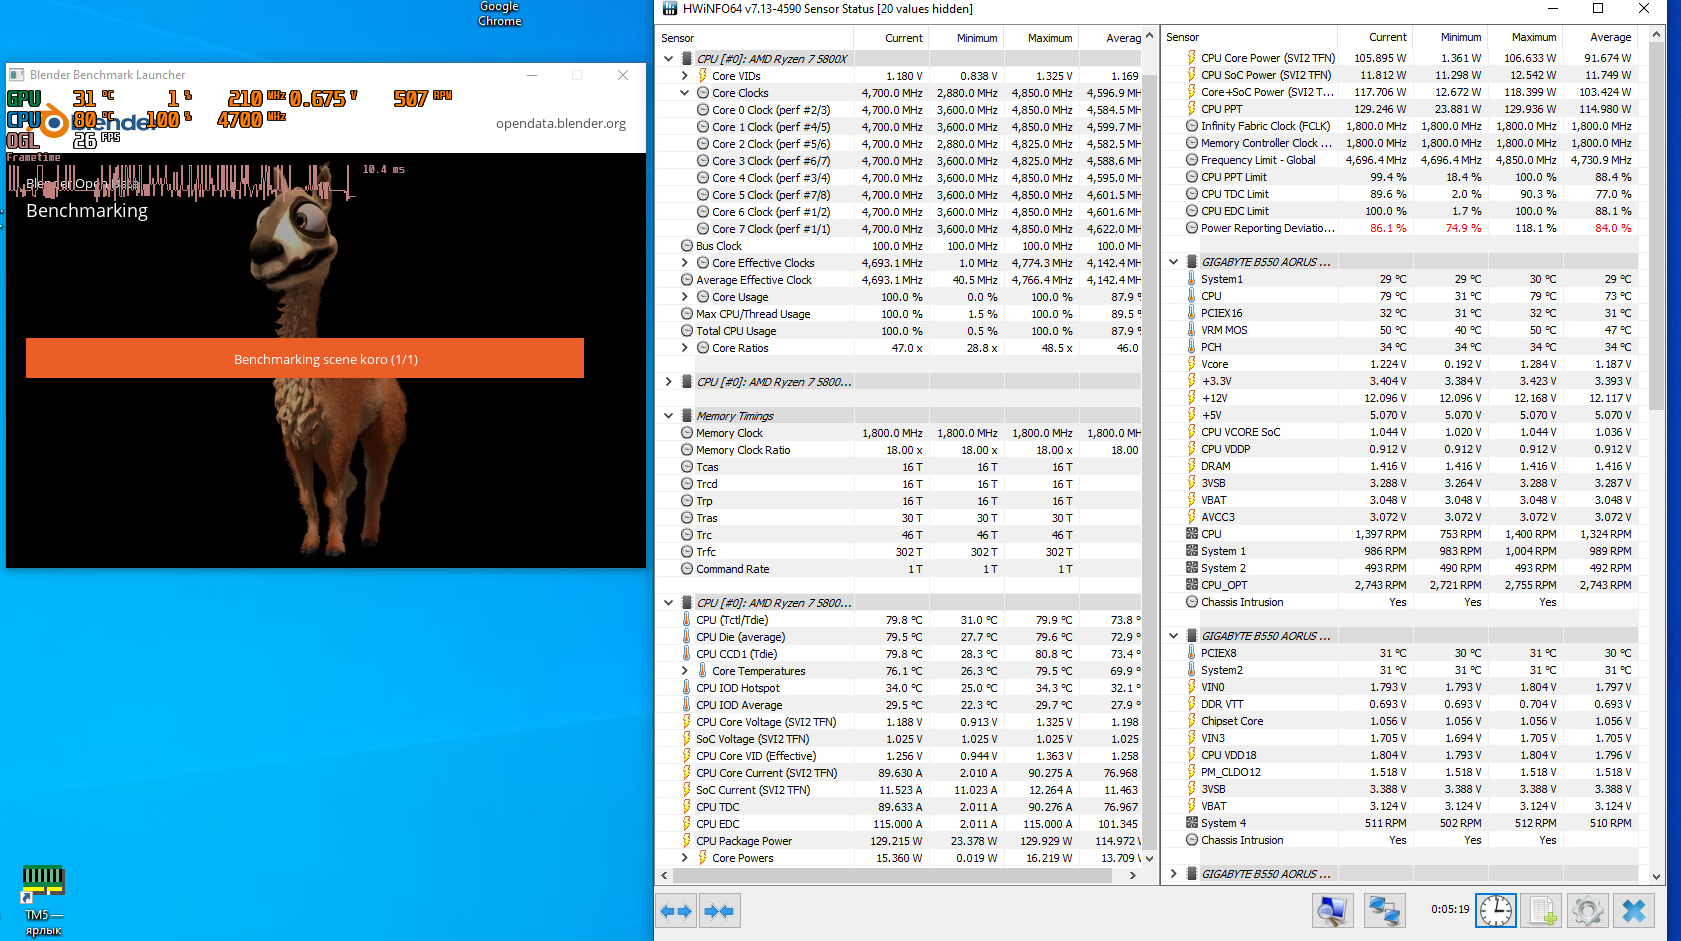Image resolution: width=1681 pixels, height=941 pixels.
Task: Click the Current column header in left sensor panel
Action: pyautogui.click(x=891, y=38)
